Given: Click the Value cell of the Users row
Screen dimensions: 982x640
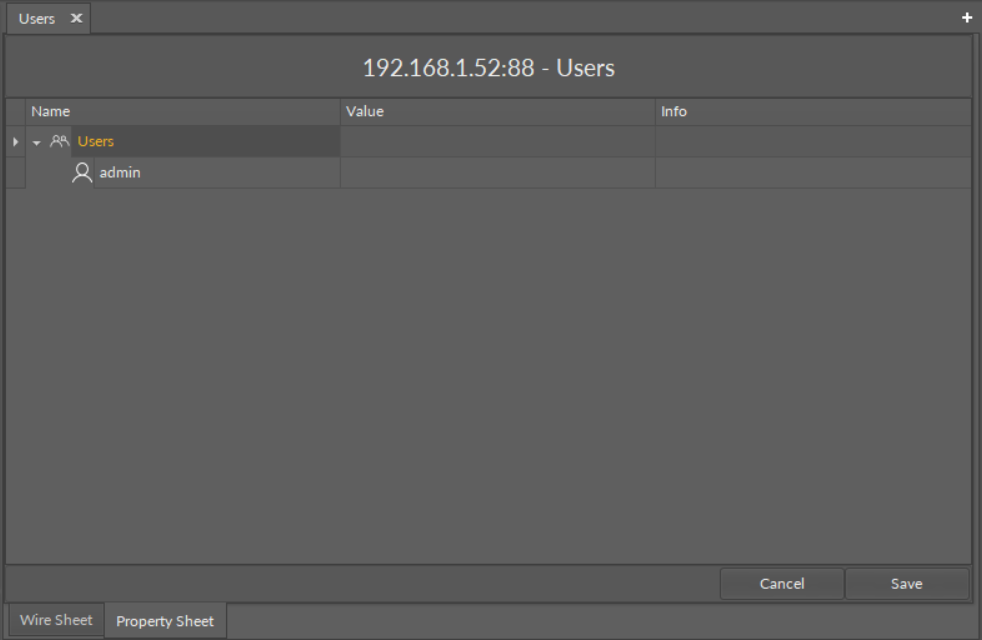Looking at the screenshot, I should click(x=497, y=142).
